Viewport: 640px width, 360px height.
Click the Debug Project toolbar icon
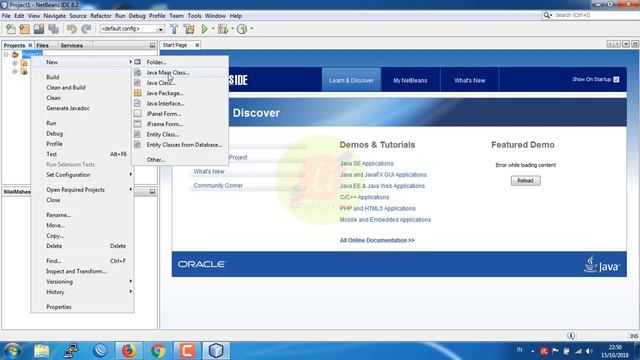pos(223,29)
